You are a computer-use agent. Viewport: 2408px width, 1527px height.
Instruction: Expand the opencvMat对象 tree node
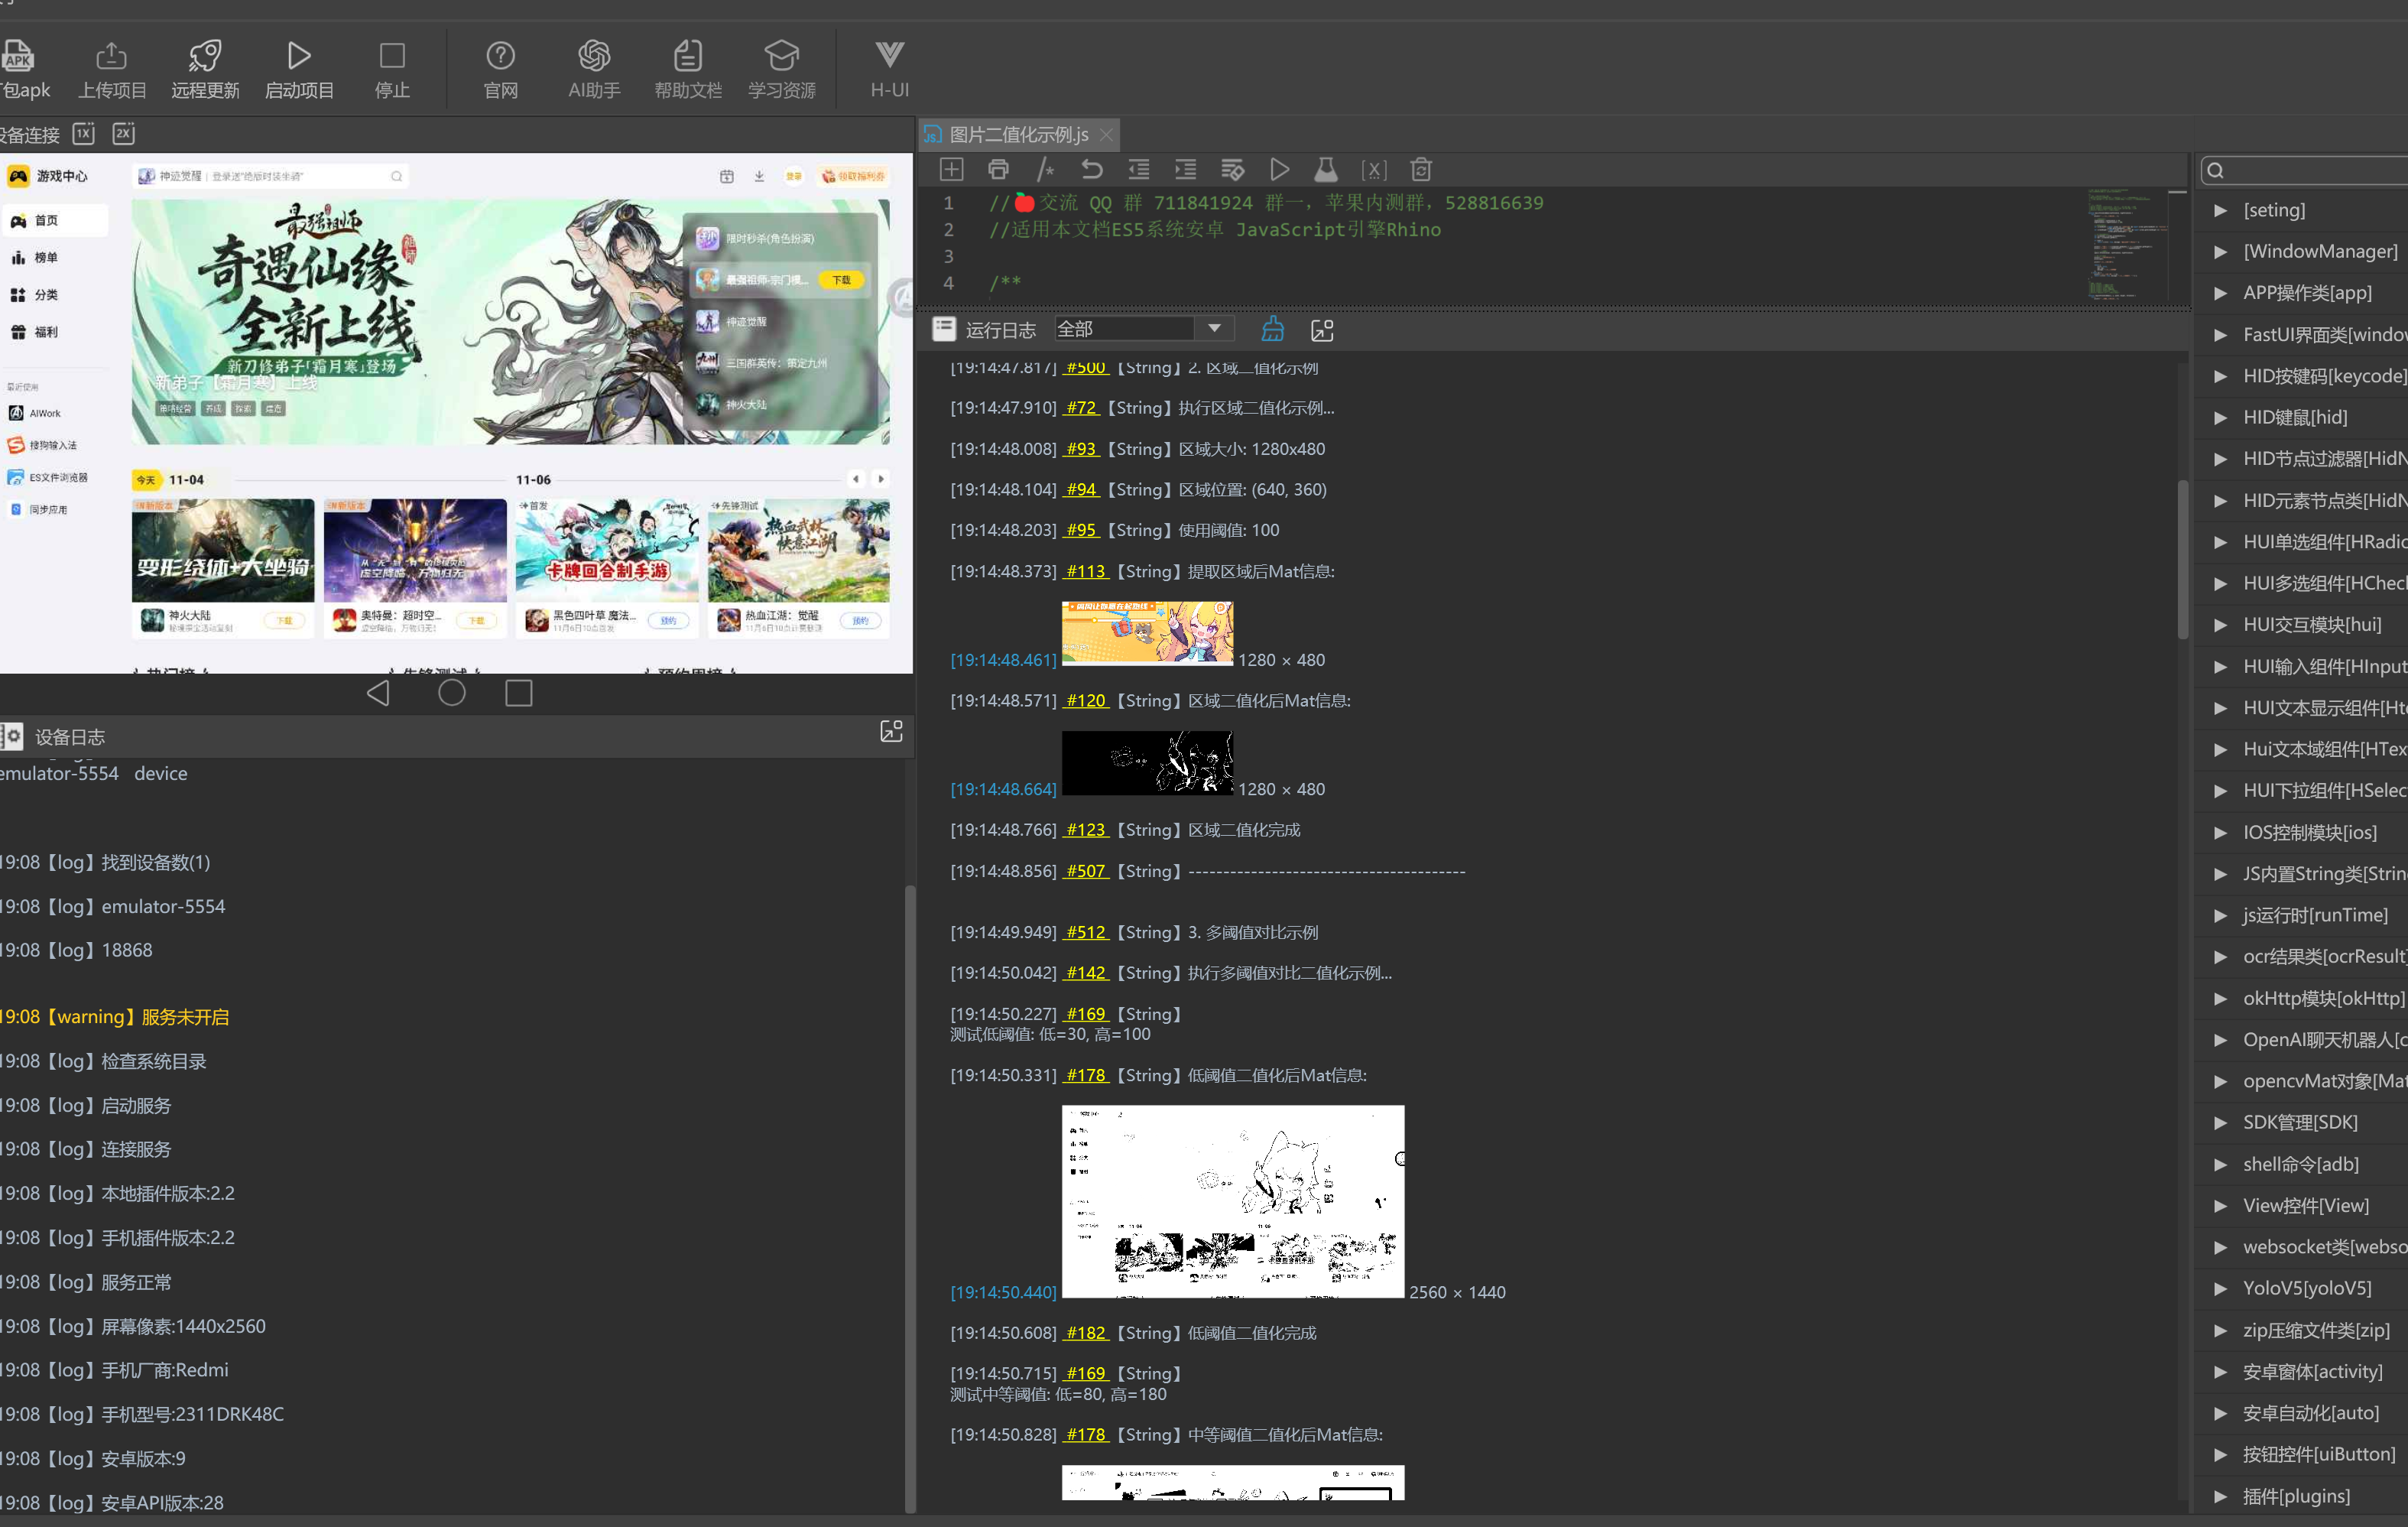[x=2220, y=1081]
